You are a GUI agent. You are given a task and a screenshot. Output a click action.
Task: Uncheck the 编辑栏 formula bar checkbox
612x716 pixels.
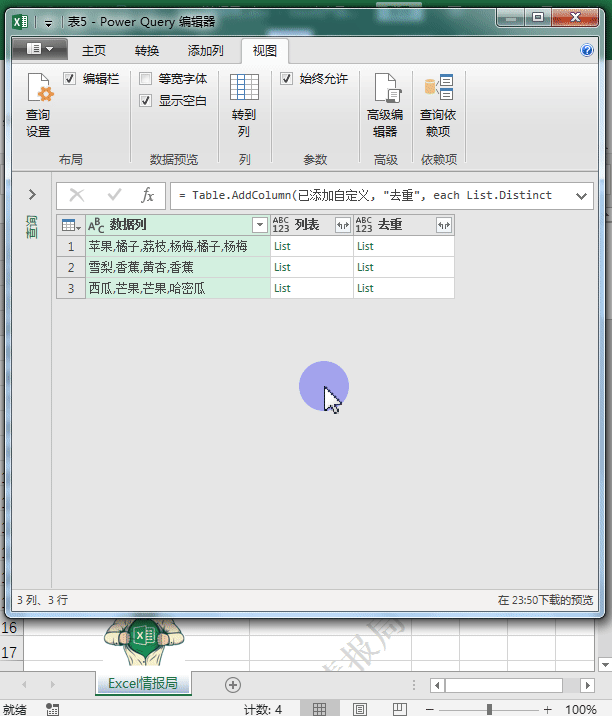[70, 79]
